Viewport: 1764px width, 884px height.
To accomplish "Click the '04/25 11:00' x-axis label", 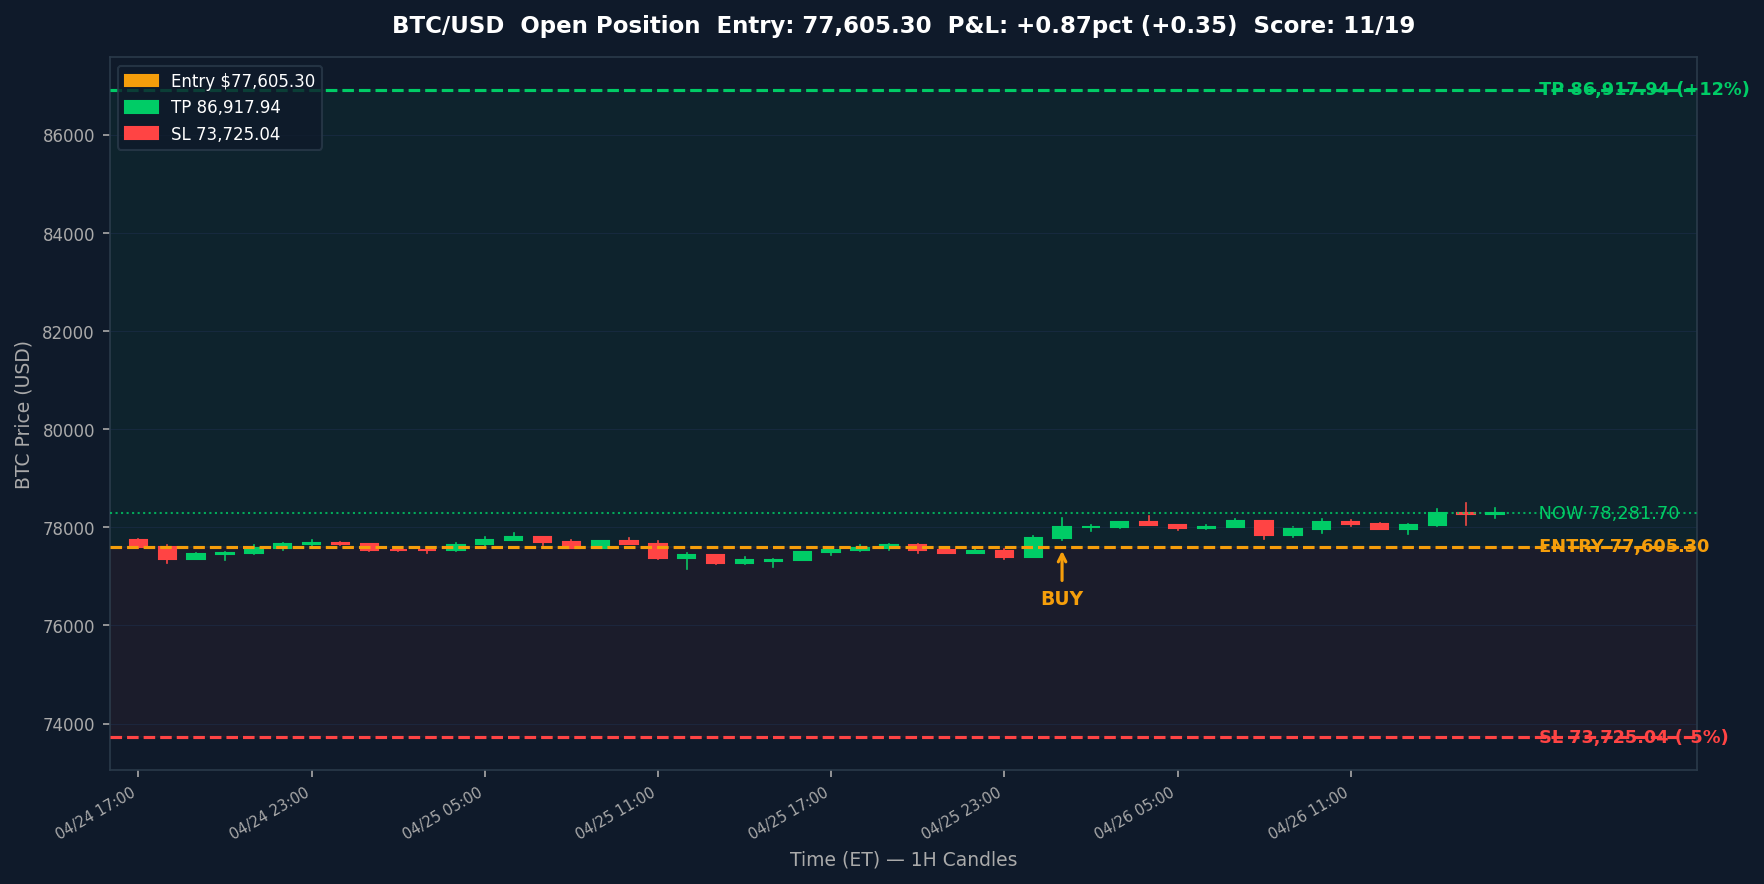I will 615,813.
